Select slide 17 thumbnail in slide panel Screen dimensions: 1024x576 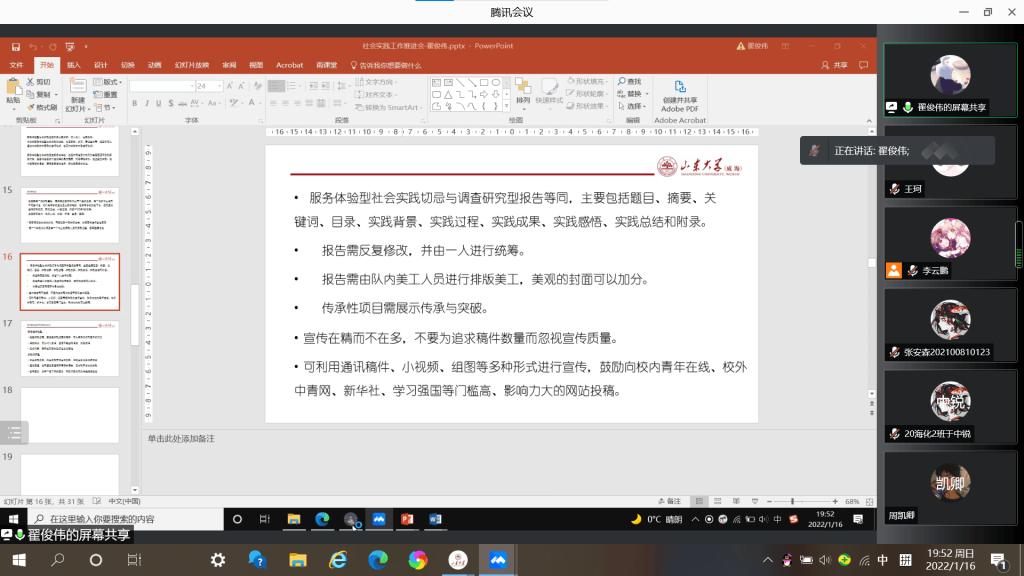pos(70,347)
